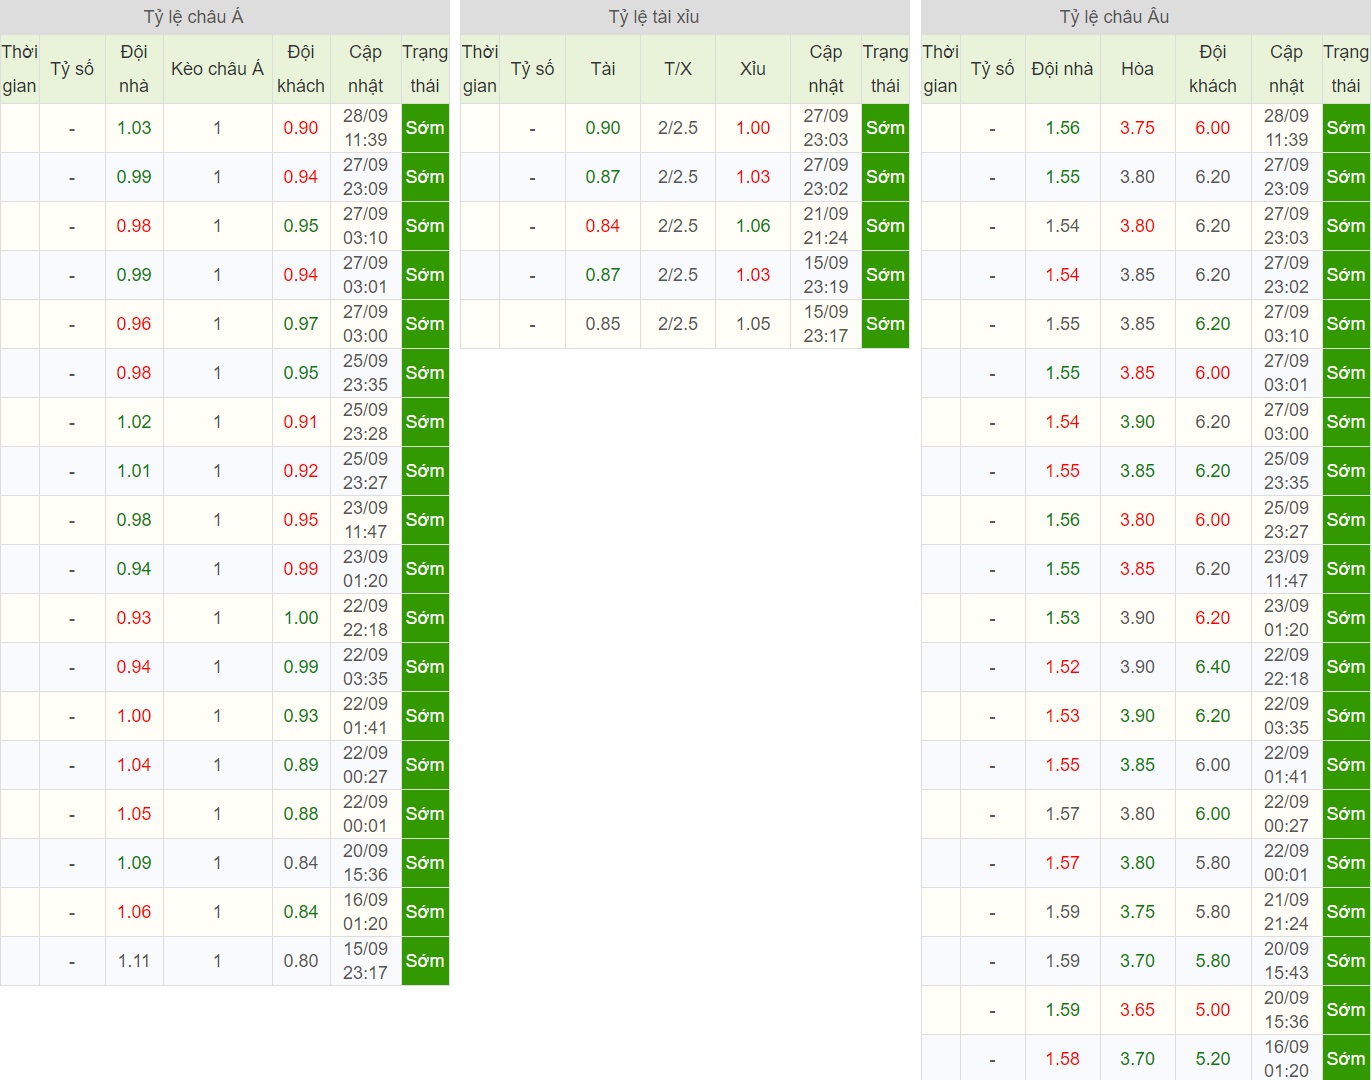1372x1080 pixels.
Task: Click "Trạng thái" header in the châu Âu table
Action: [x=1346, y=69]
